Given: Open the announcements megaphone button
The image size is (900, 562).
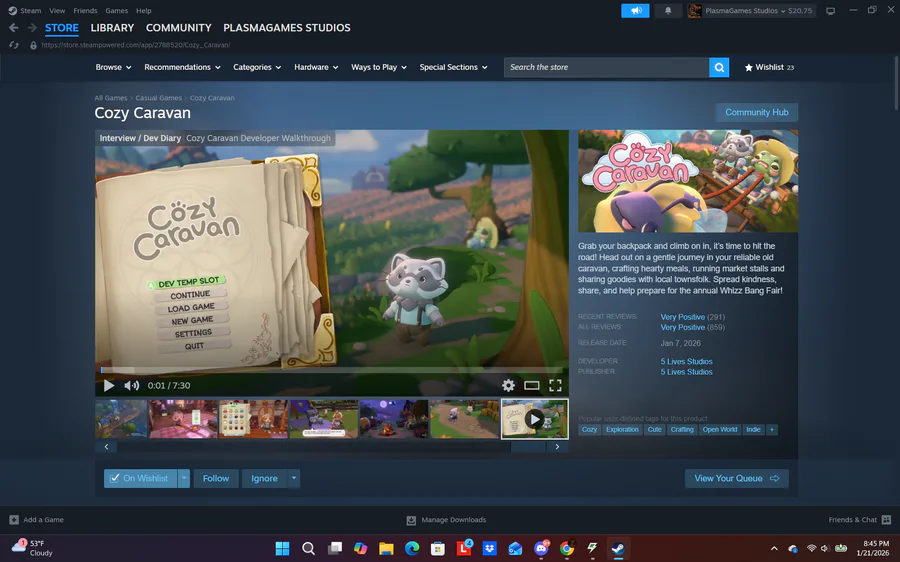Looking at the screenshot, I should [x=635, y=10].
